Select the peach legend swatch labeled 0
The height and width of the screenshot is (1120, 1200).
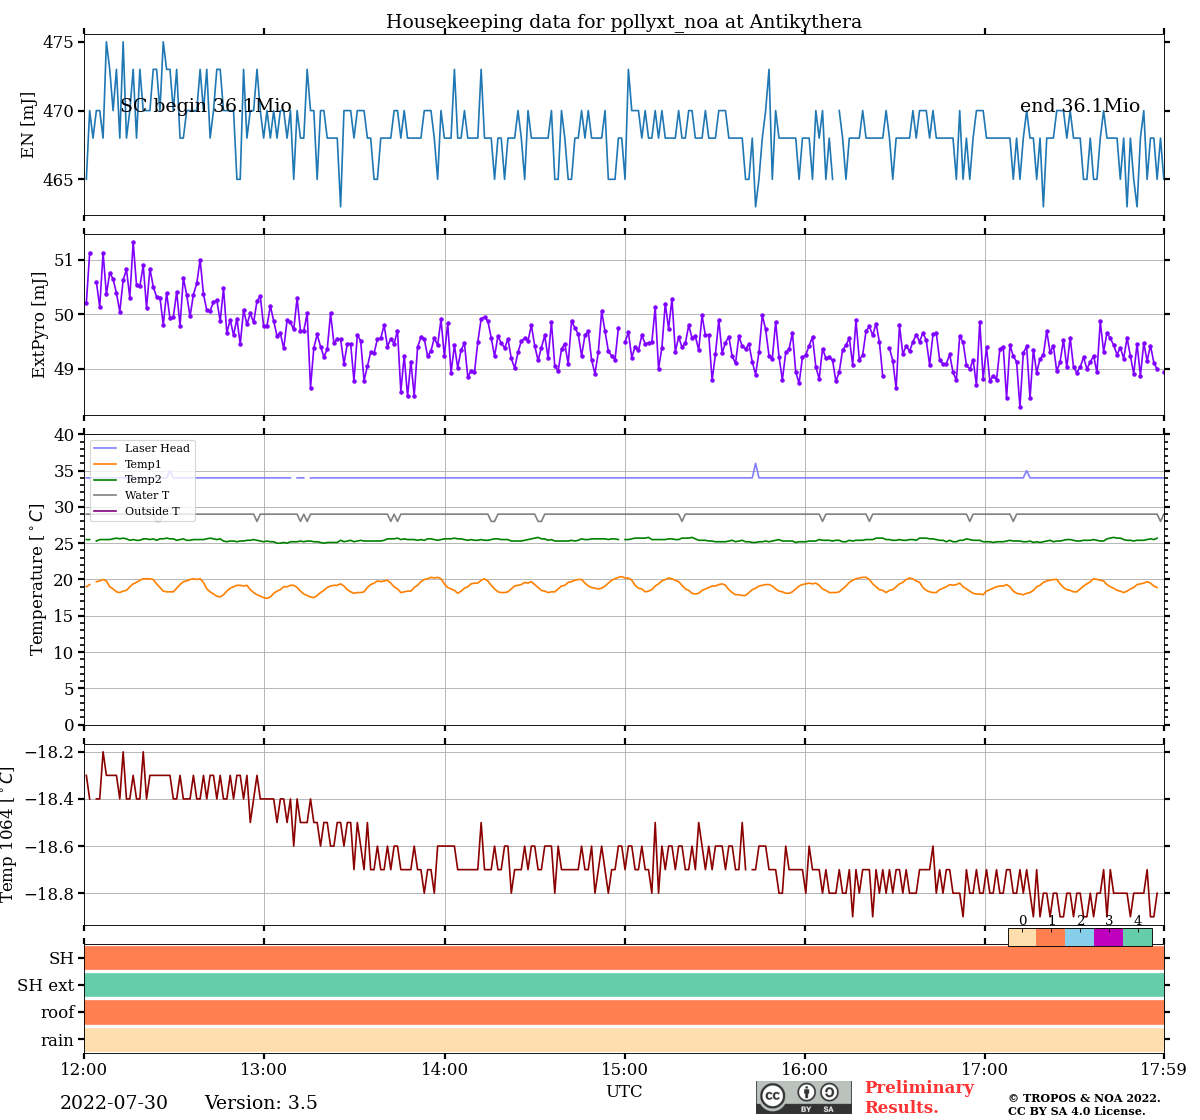1022,937
